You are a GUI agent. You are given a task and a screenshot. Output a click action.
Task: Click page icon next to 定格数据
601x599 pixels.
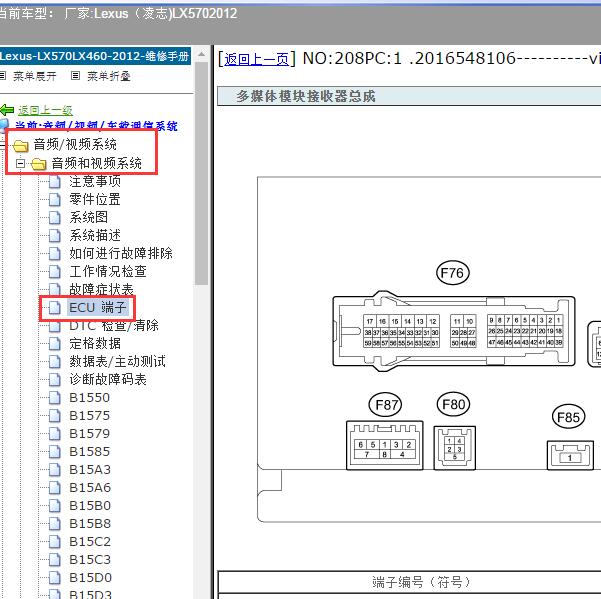[55, 344]
